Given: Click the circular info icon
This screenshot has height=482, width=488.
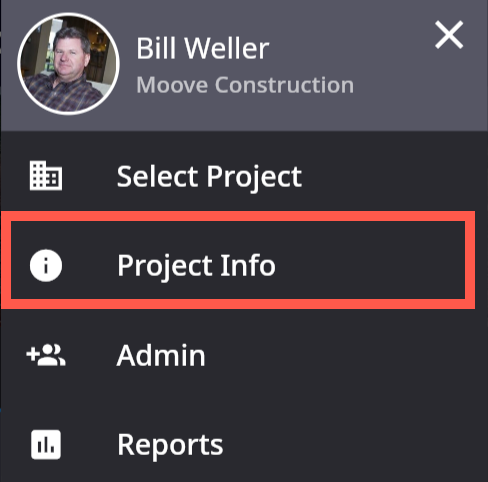Looking at the screenshot, I should pyautogui.click(x=46, y=265).
